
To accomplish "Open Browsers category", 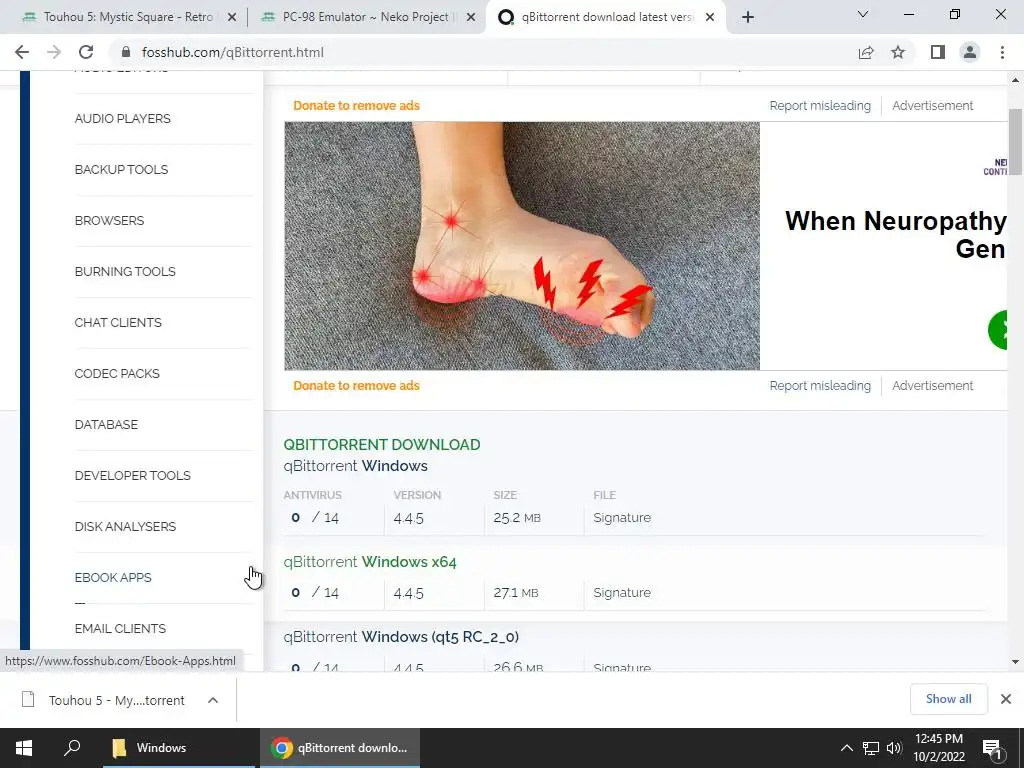I will pyautogui.click(x=110, y=221).
